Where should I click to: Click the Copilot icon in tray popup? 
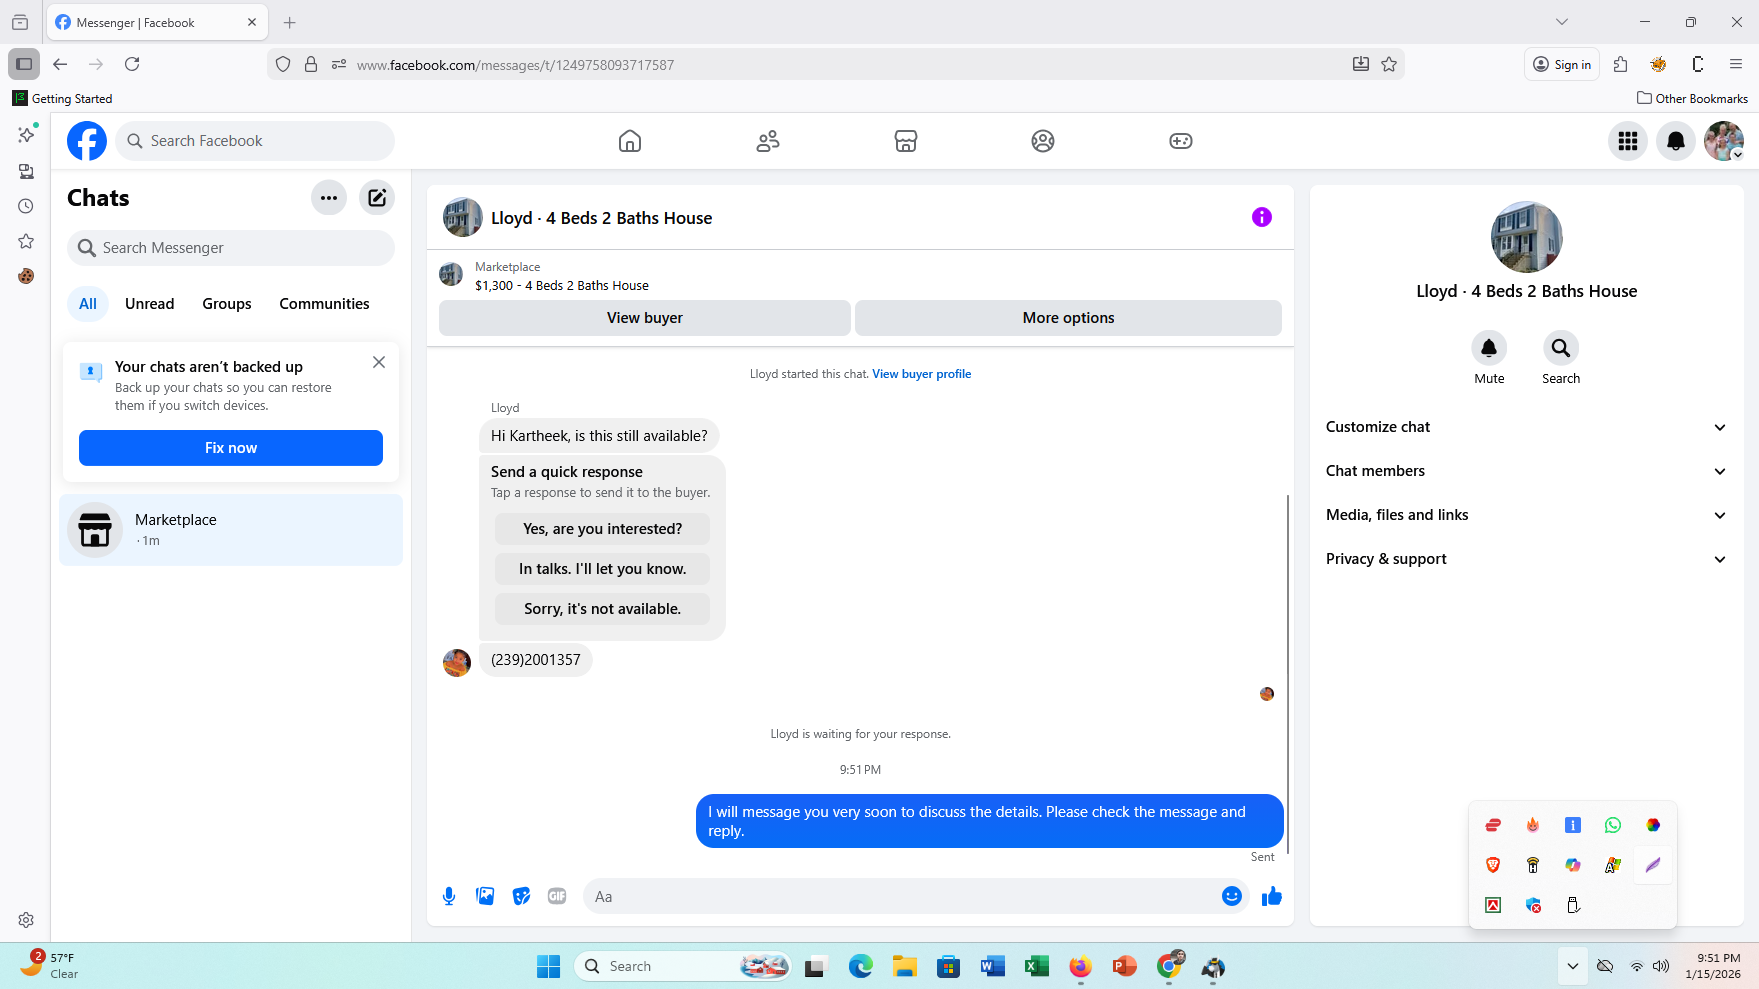point(1573,865)
